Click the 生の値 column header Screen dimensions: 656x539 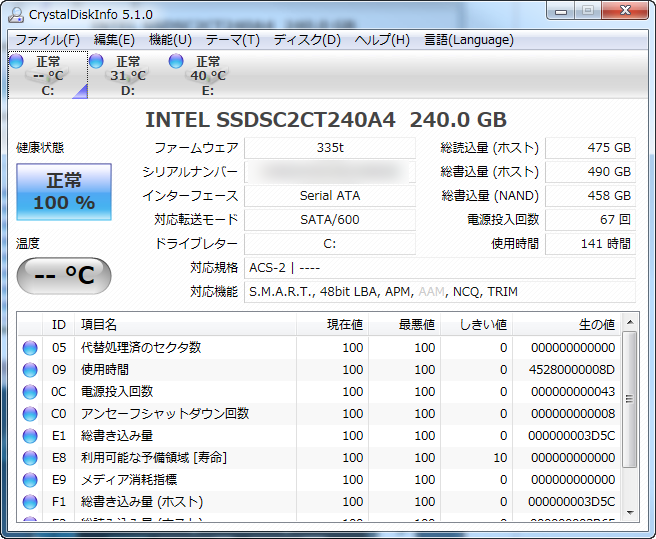click(x=596, y=324)
